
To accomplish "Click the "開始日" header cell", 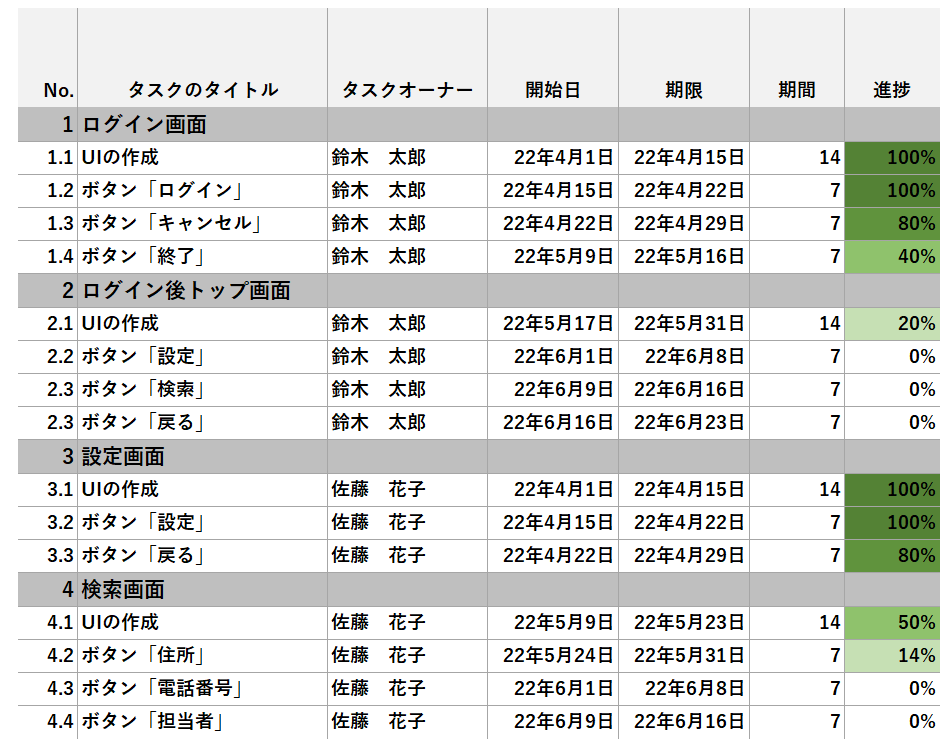I will (x=553, y=90).
